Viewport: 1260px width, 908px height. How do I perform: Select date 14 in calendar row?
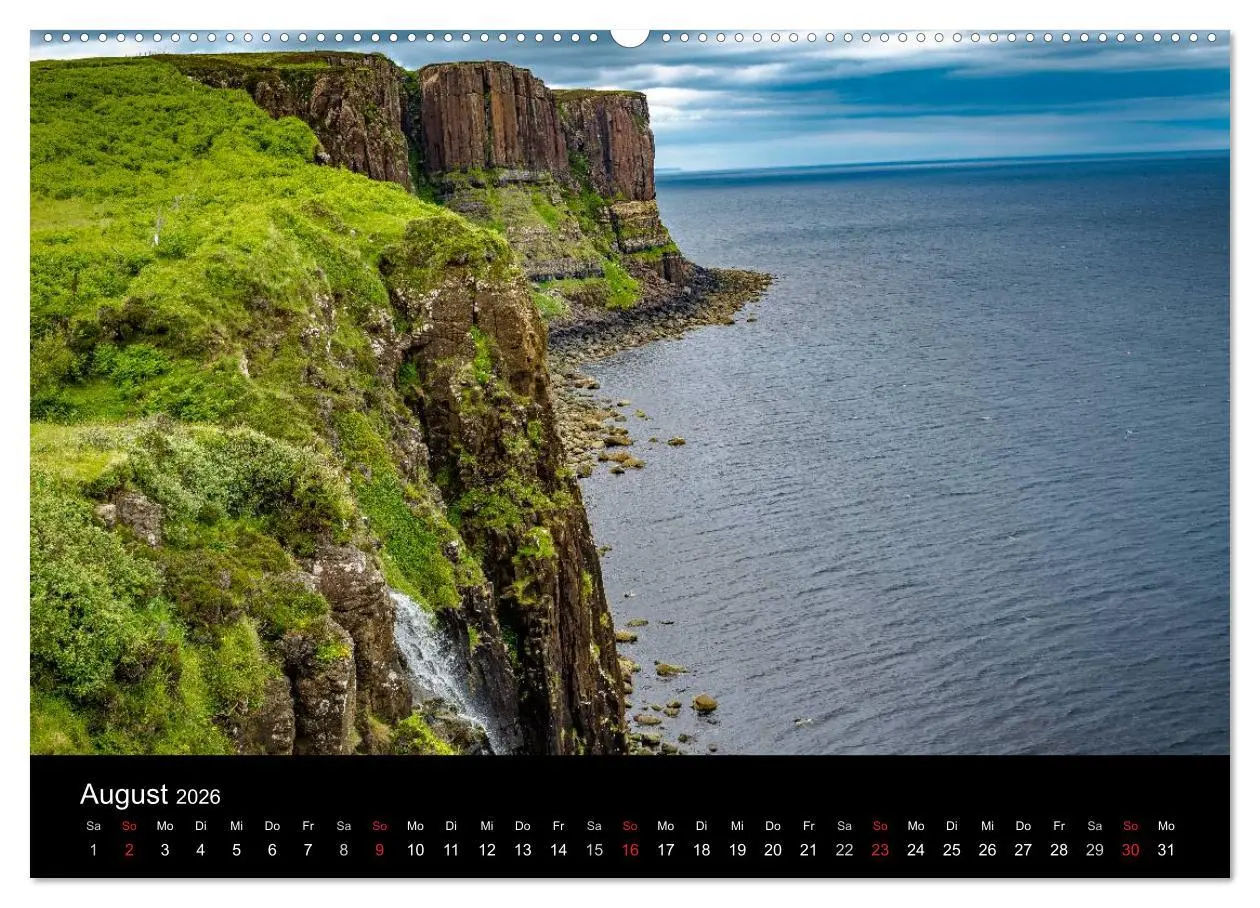(x=558, y=850)
